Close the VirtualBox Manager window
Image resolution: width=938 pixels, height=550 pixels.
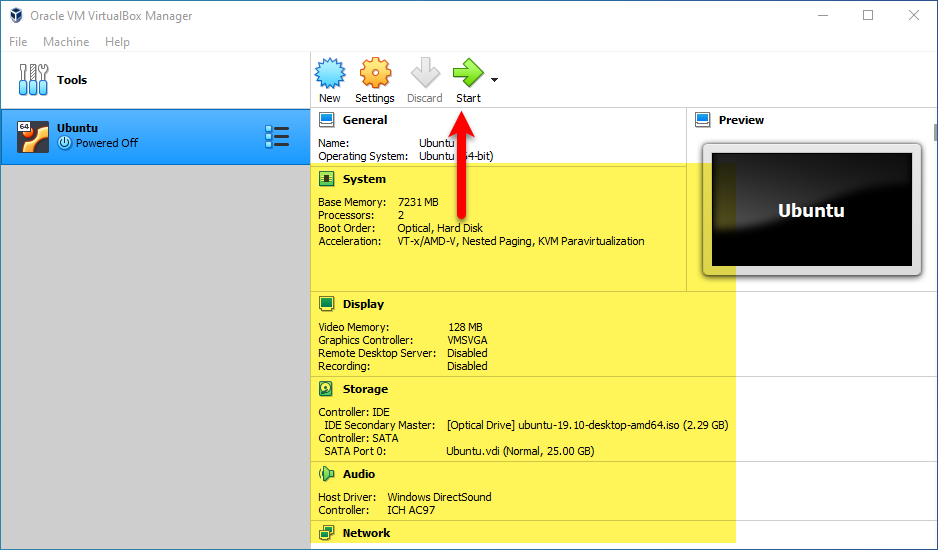913,16
